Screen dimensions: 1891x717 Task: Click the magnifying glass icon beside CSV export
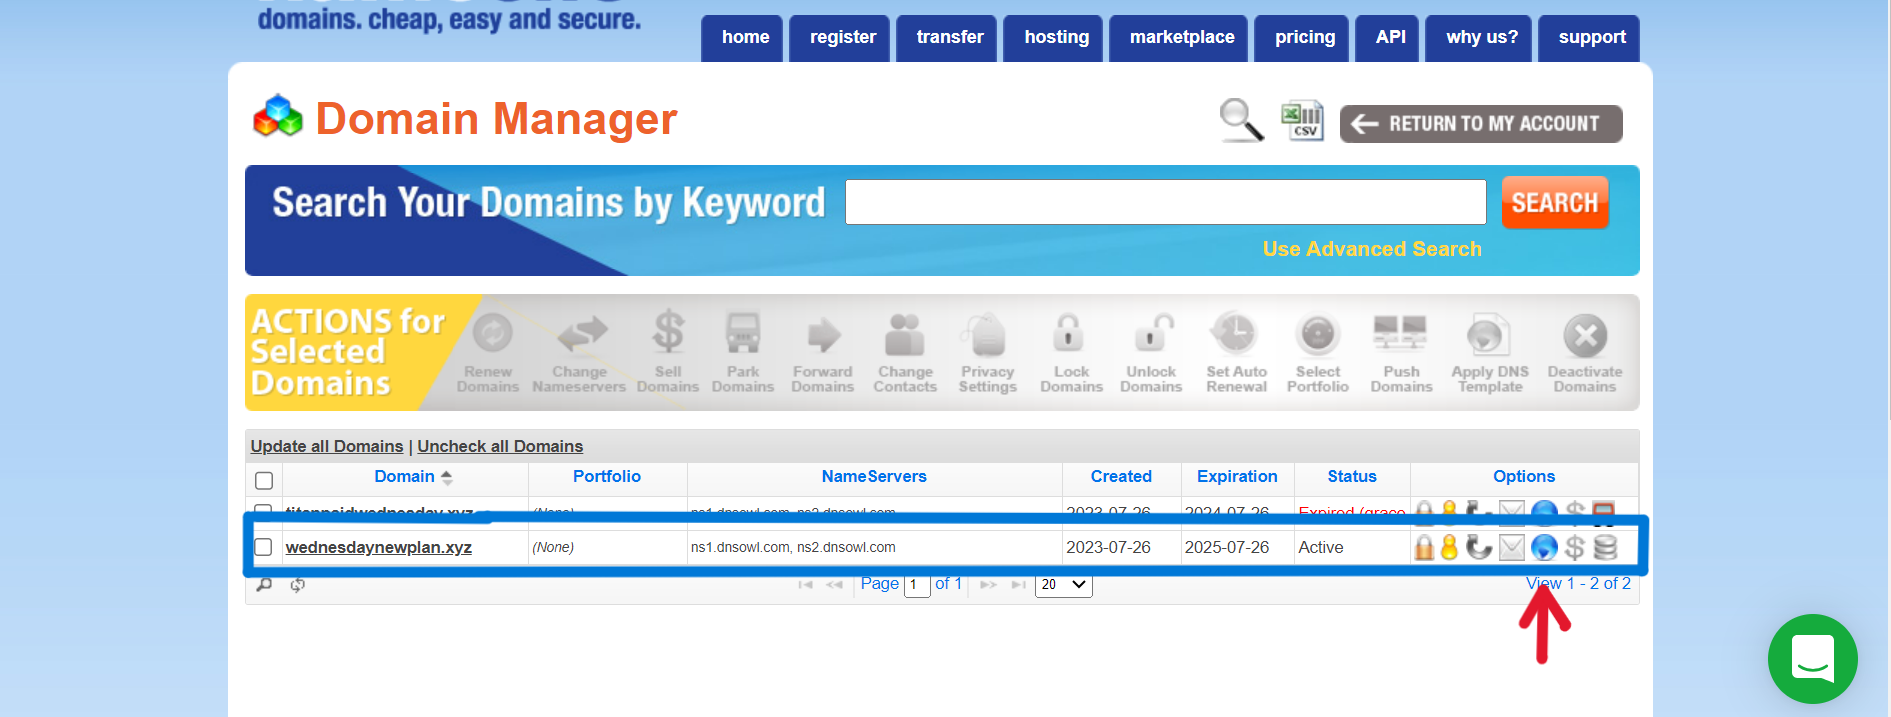[1242, 121]
